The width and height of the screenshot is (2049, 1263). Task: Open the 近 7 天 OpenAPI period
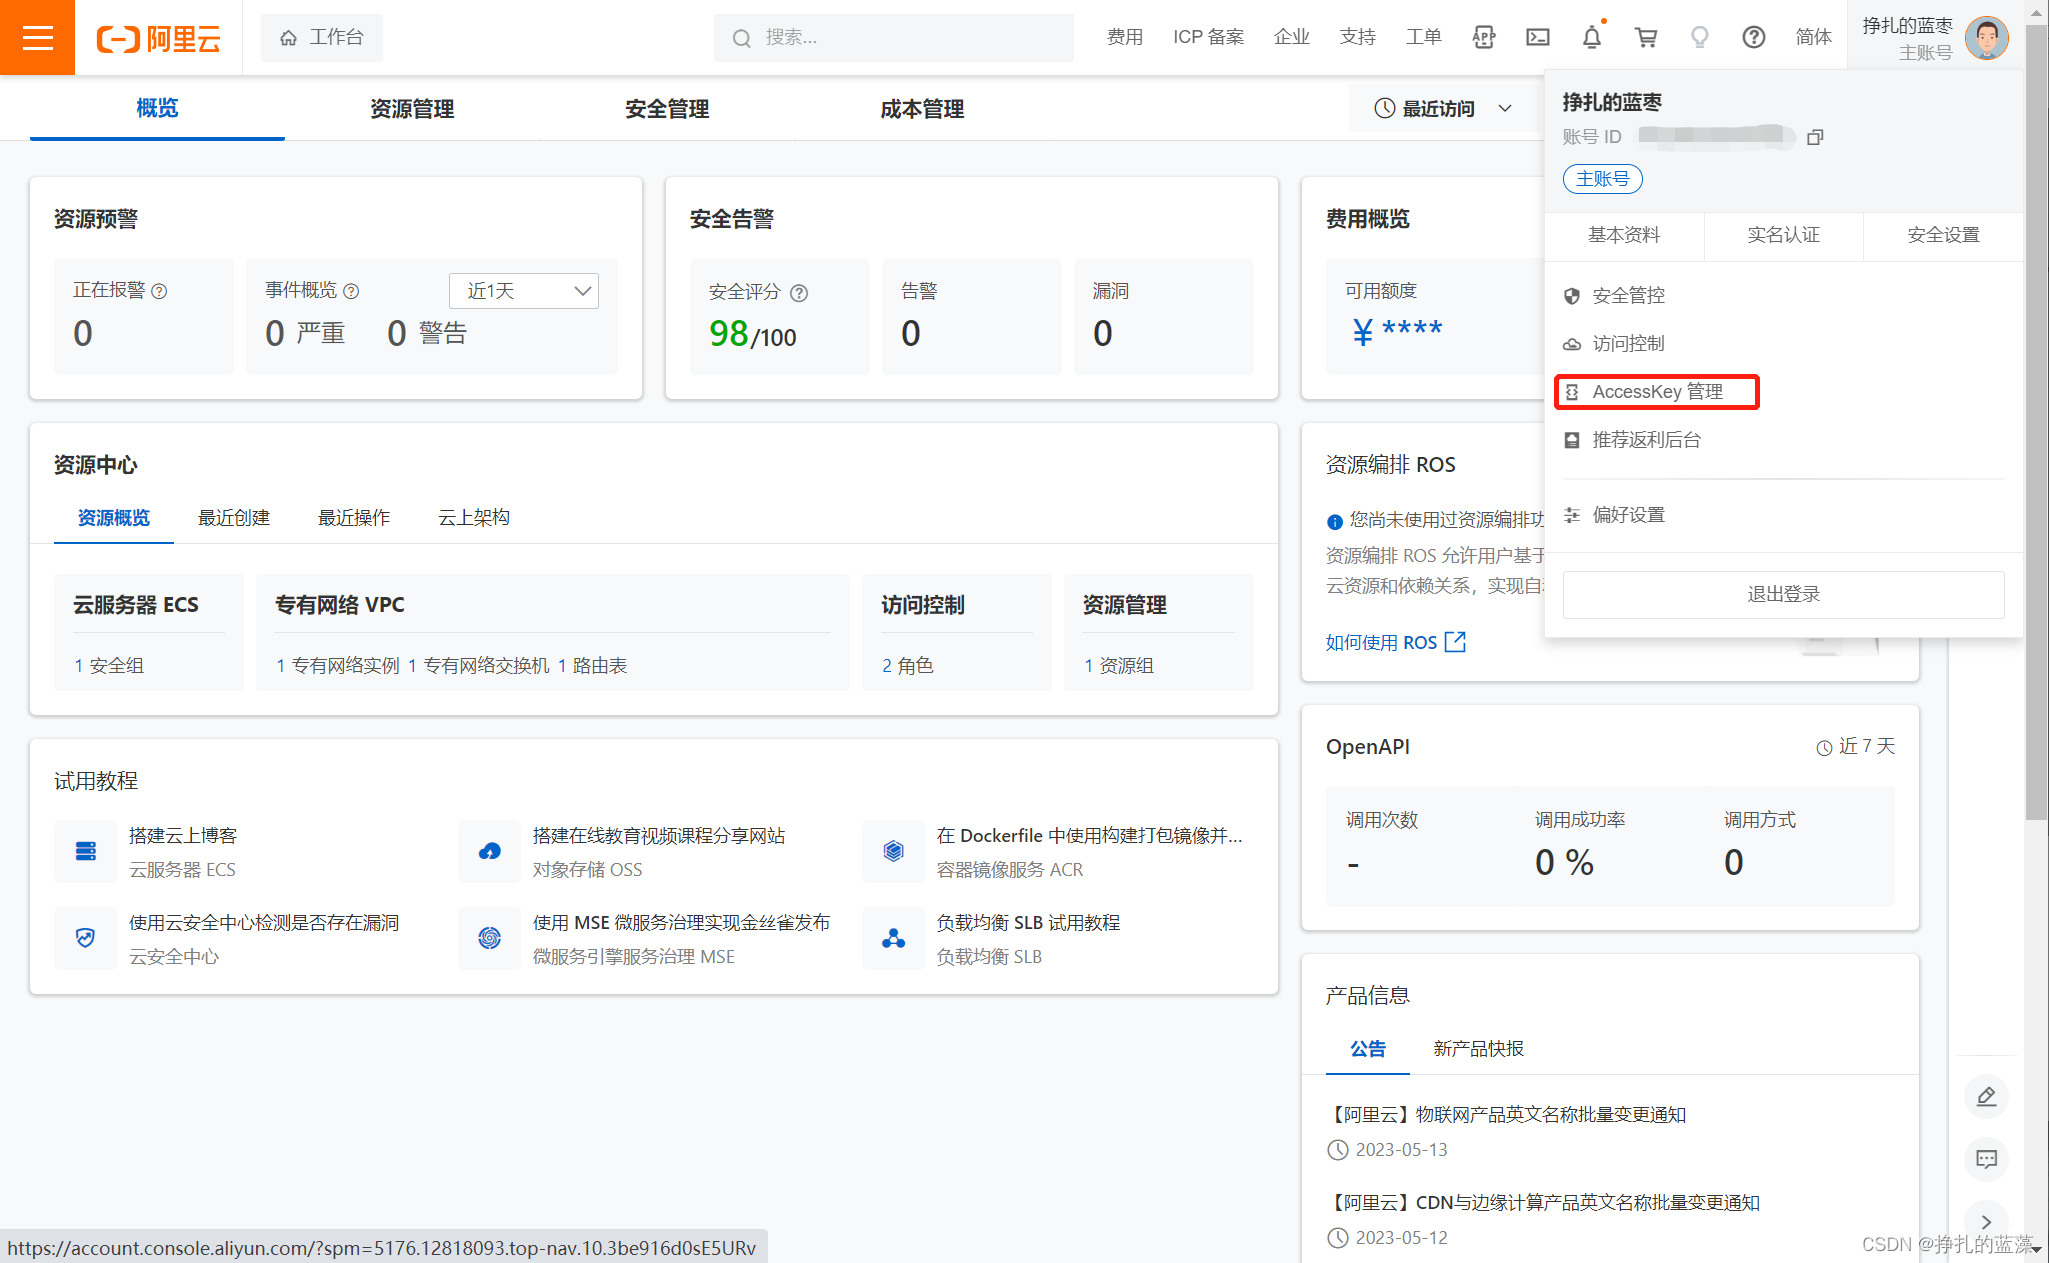click(x=1856, y=747)
